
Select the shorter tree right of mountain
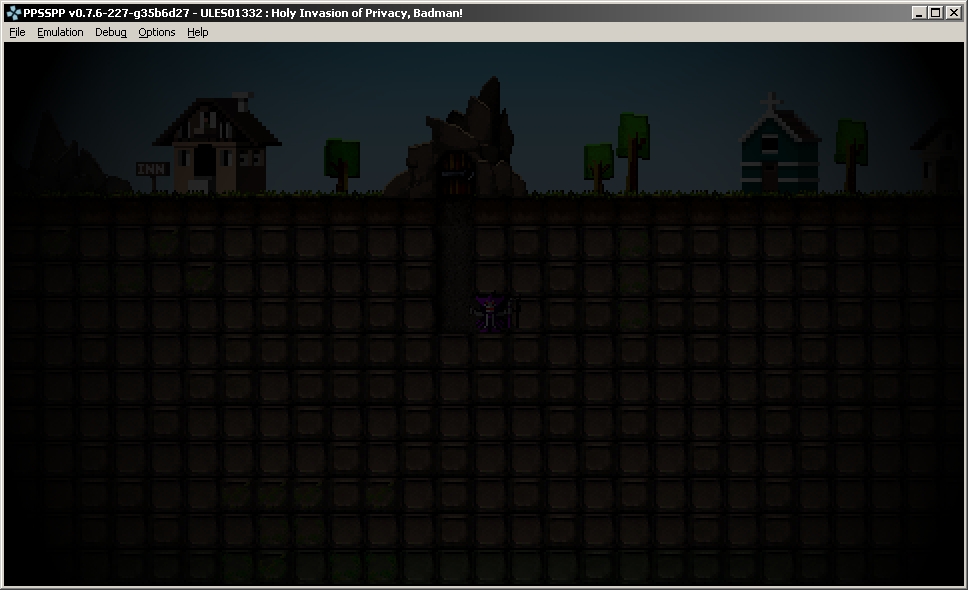click(x=598, y=165)
